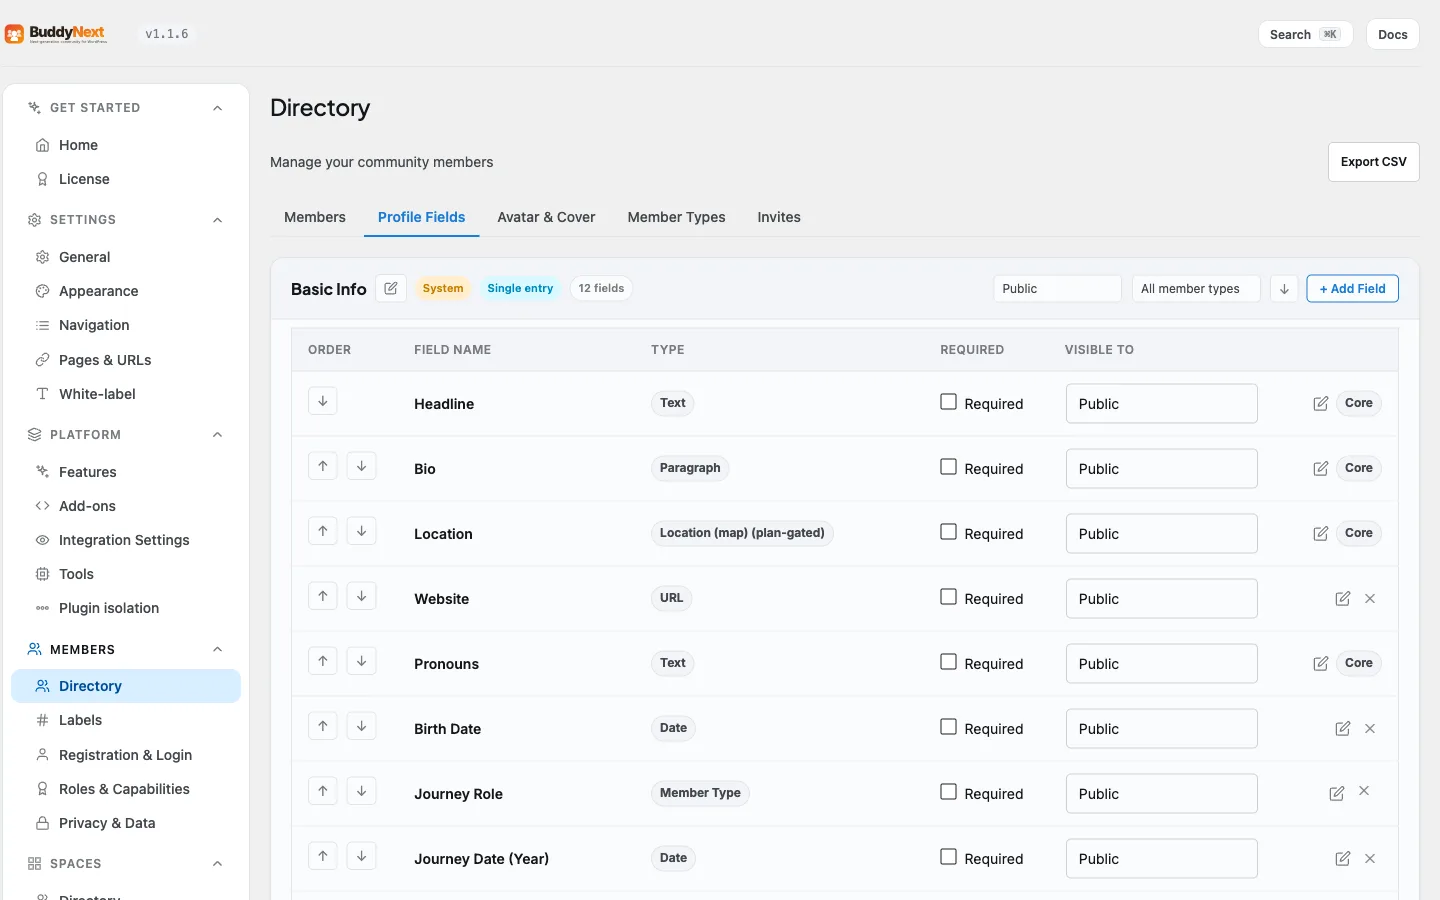Image resolution: width=1440 pixels, height=900 pixels.
Task: Open Appearance in the sidebar
Action: tap(126, 291)
